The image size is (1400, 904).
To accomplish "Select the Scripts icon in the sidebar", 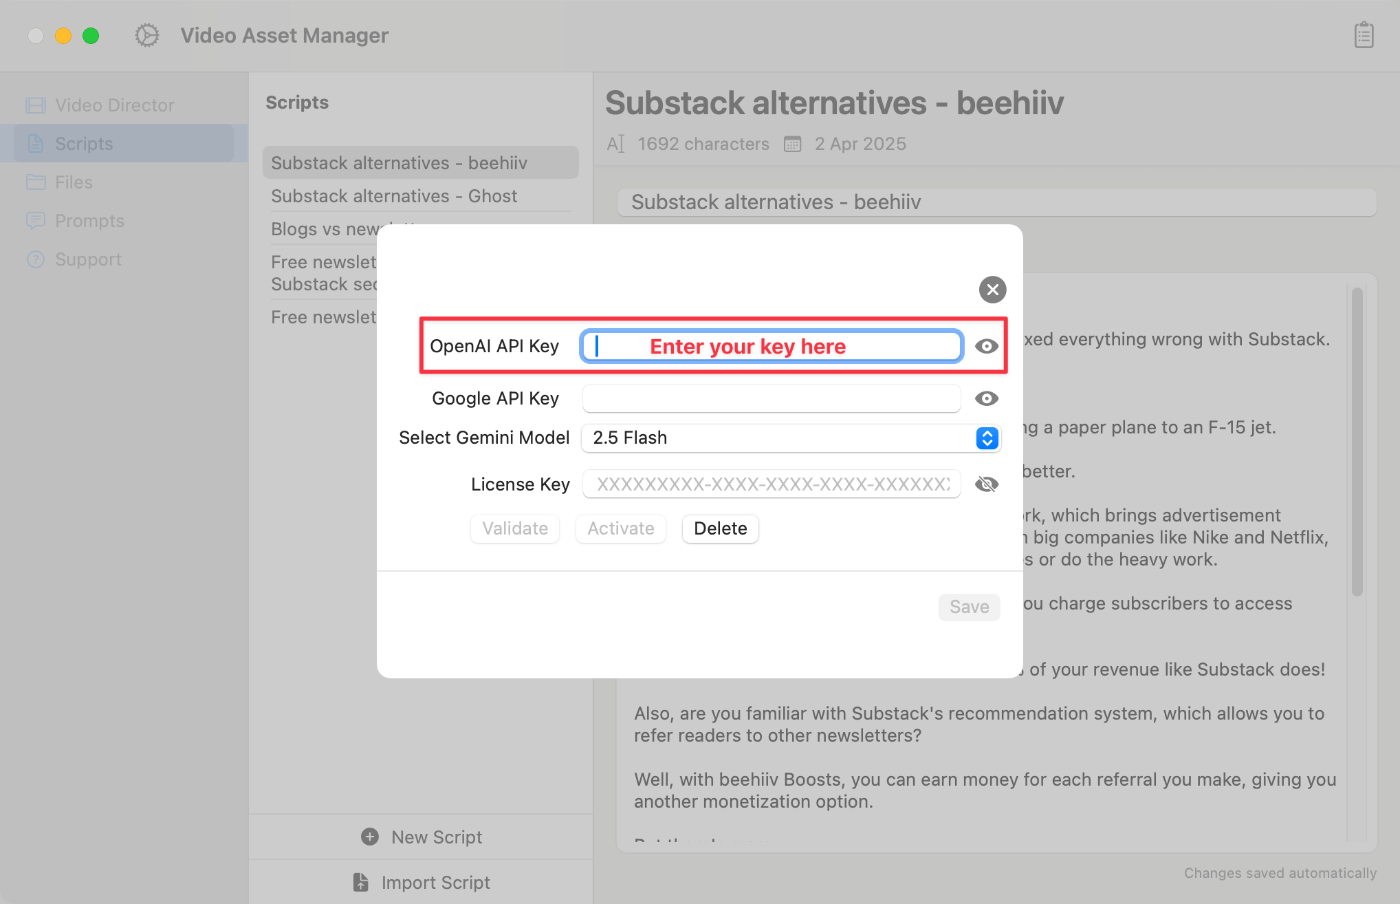I will (x=37, y=143).
